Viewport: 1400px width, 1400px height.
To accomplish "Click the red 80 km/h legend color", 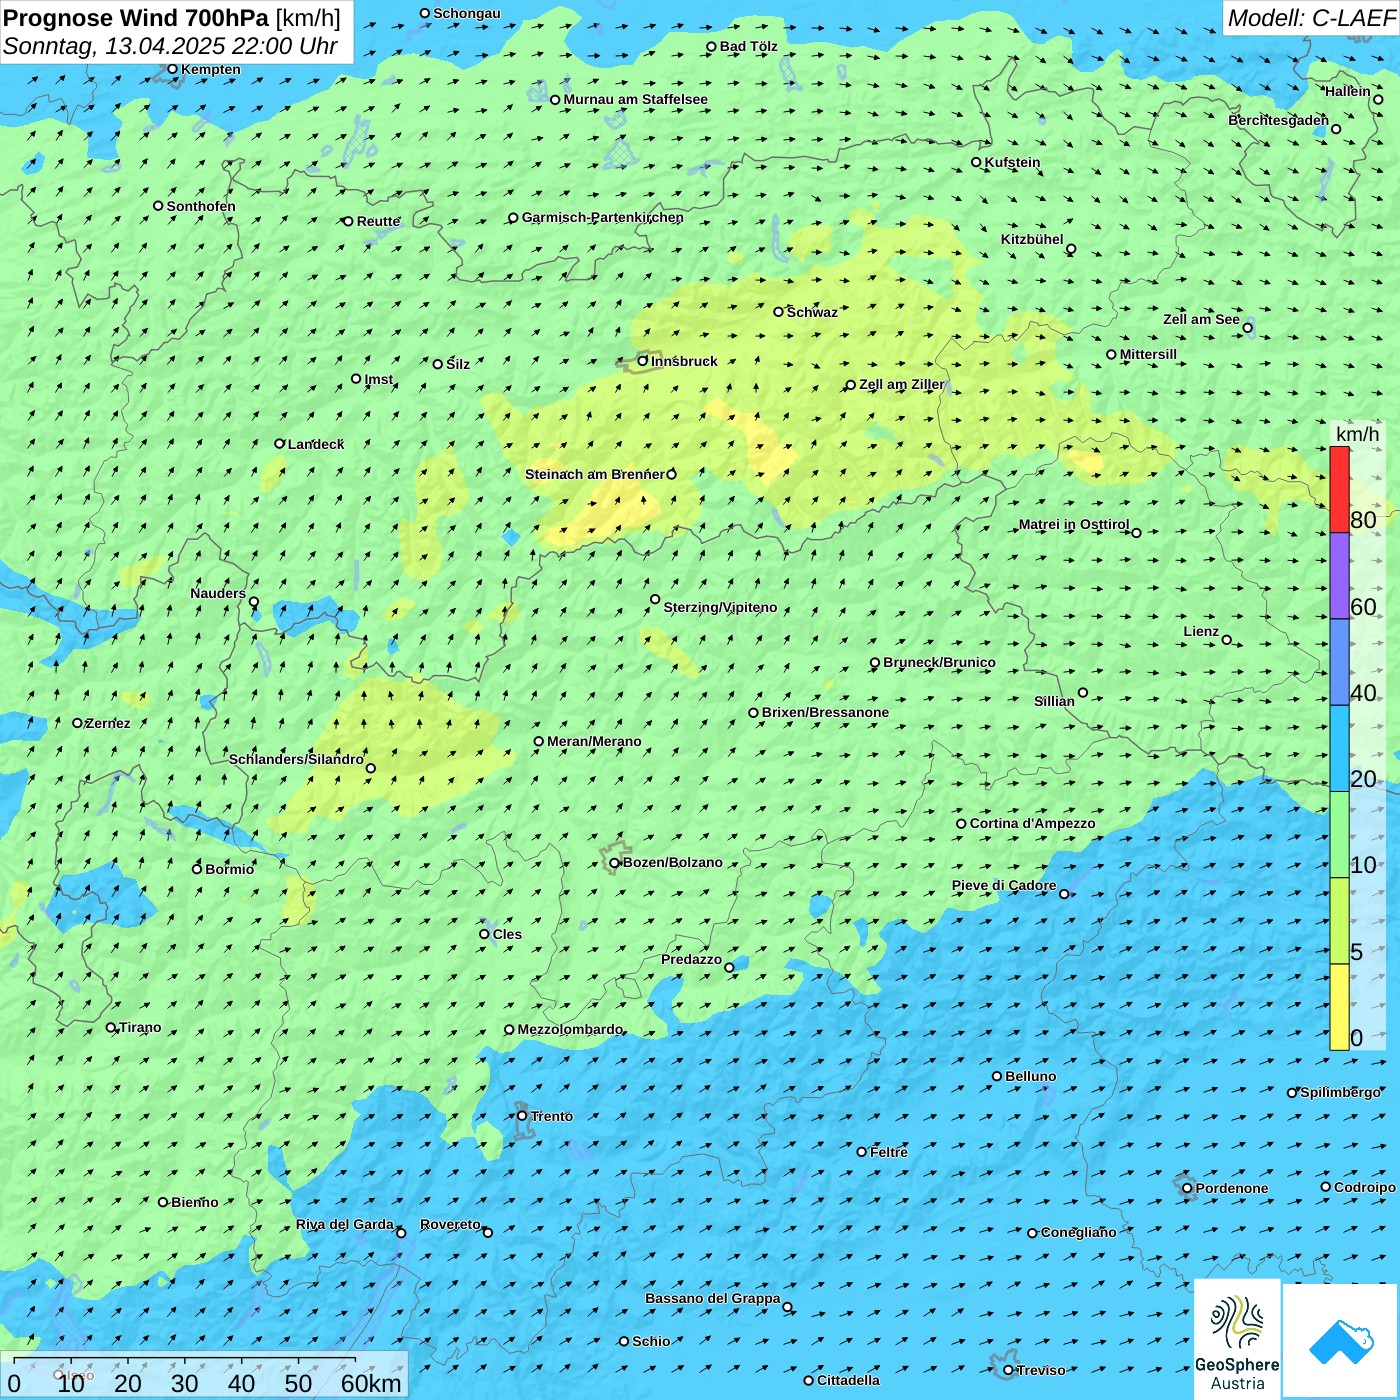I will coord(1339,489).
